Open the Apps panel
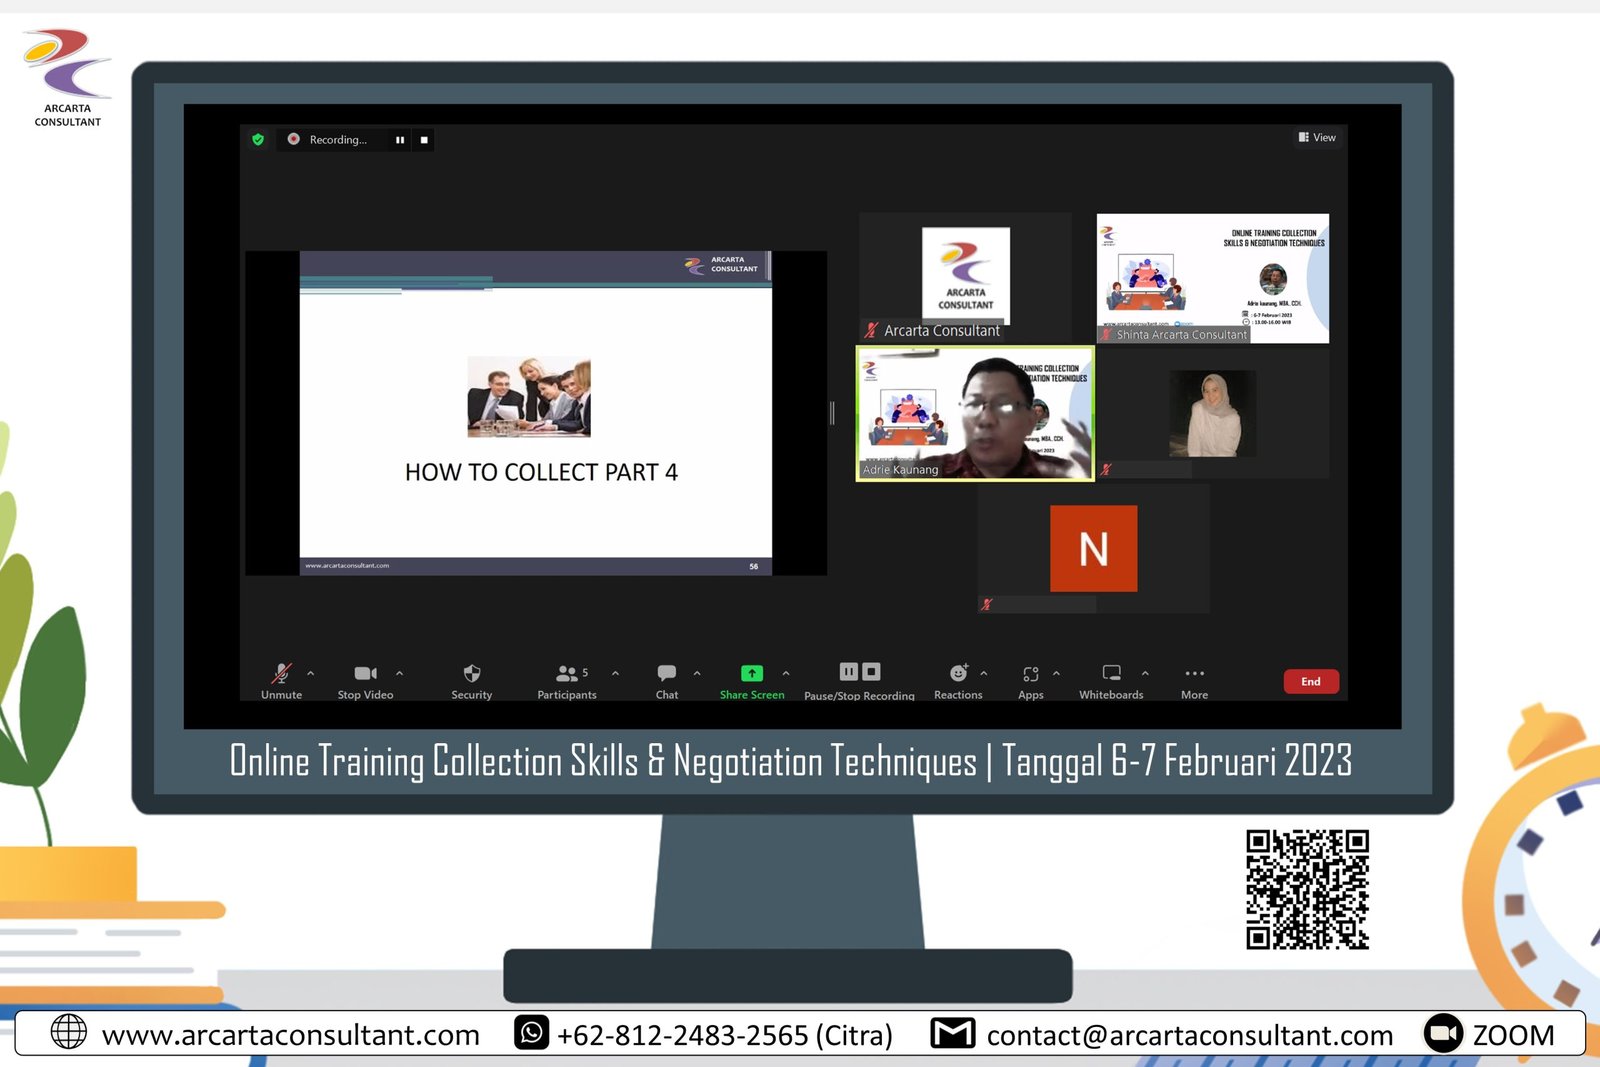Screen dimensions: 1600x1067 pos(1031,674)
